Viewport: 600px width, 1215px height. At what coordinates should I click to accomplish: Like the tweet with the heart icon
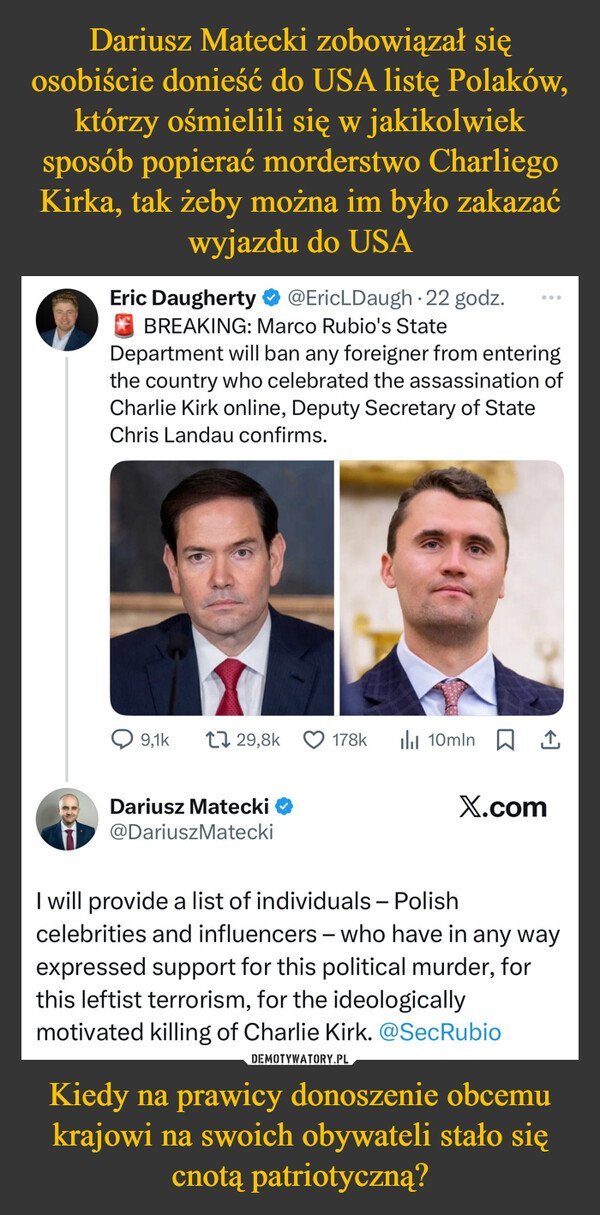pyautogui.click(x=313, y=740)
